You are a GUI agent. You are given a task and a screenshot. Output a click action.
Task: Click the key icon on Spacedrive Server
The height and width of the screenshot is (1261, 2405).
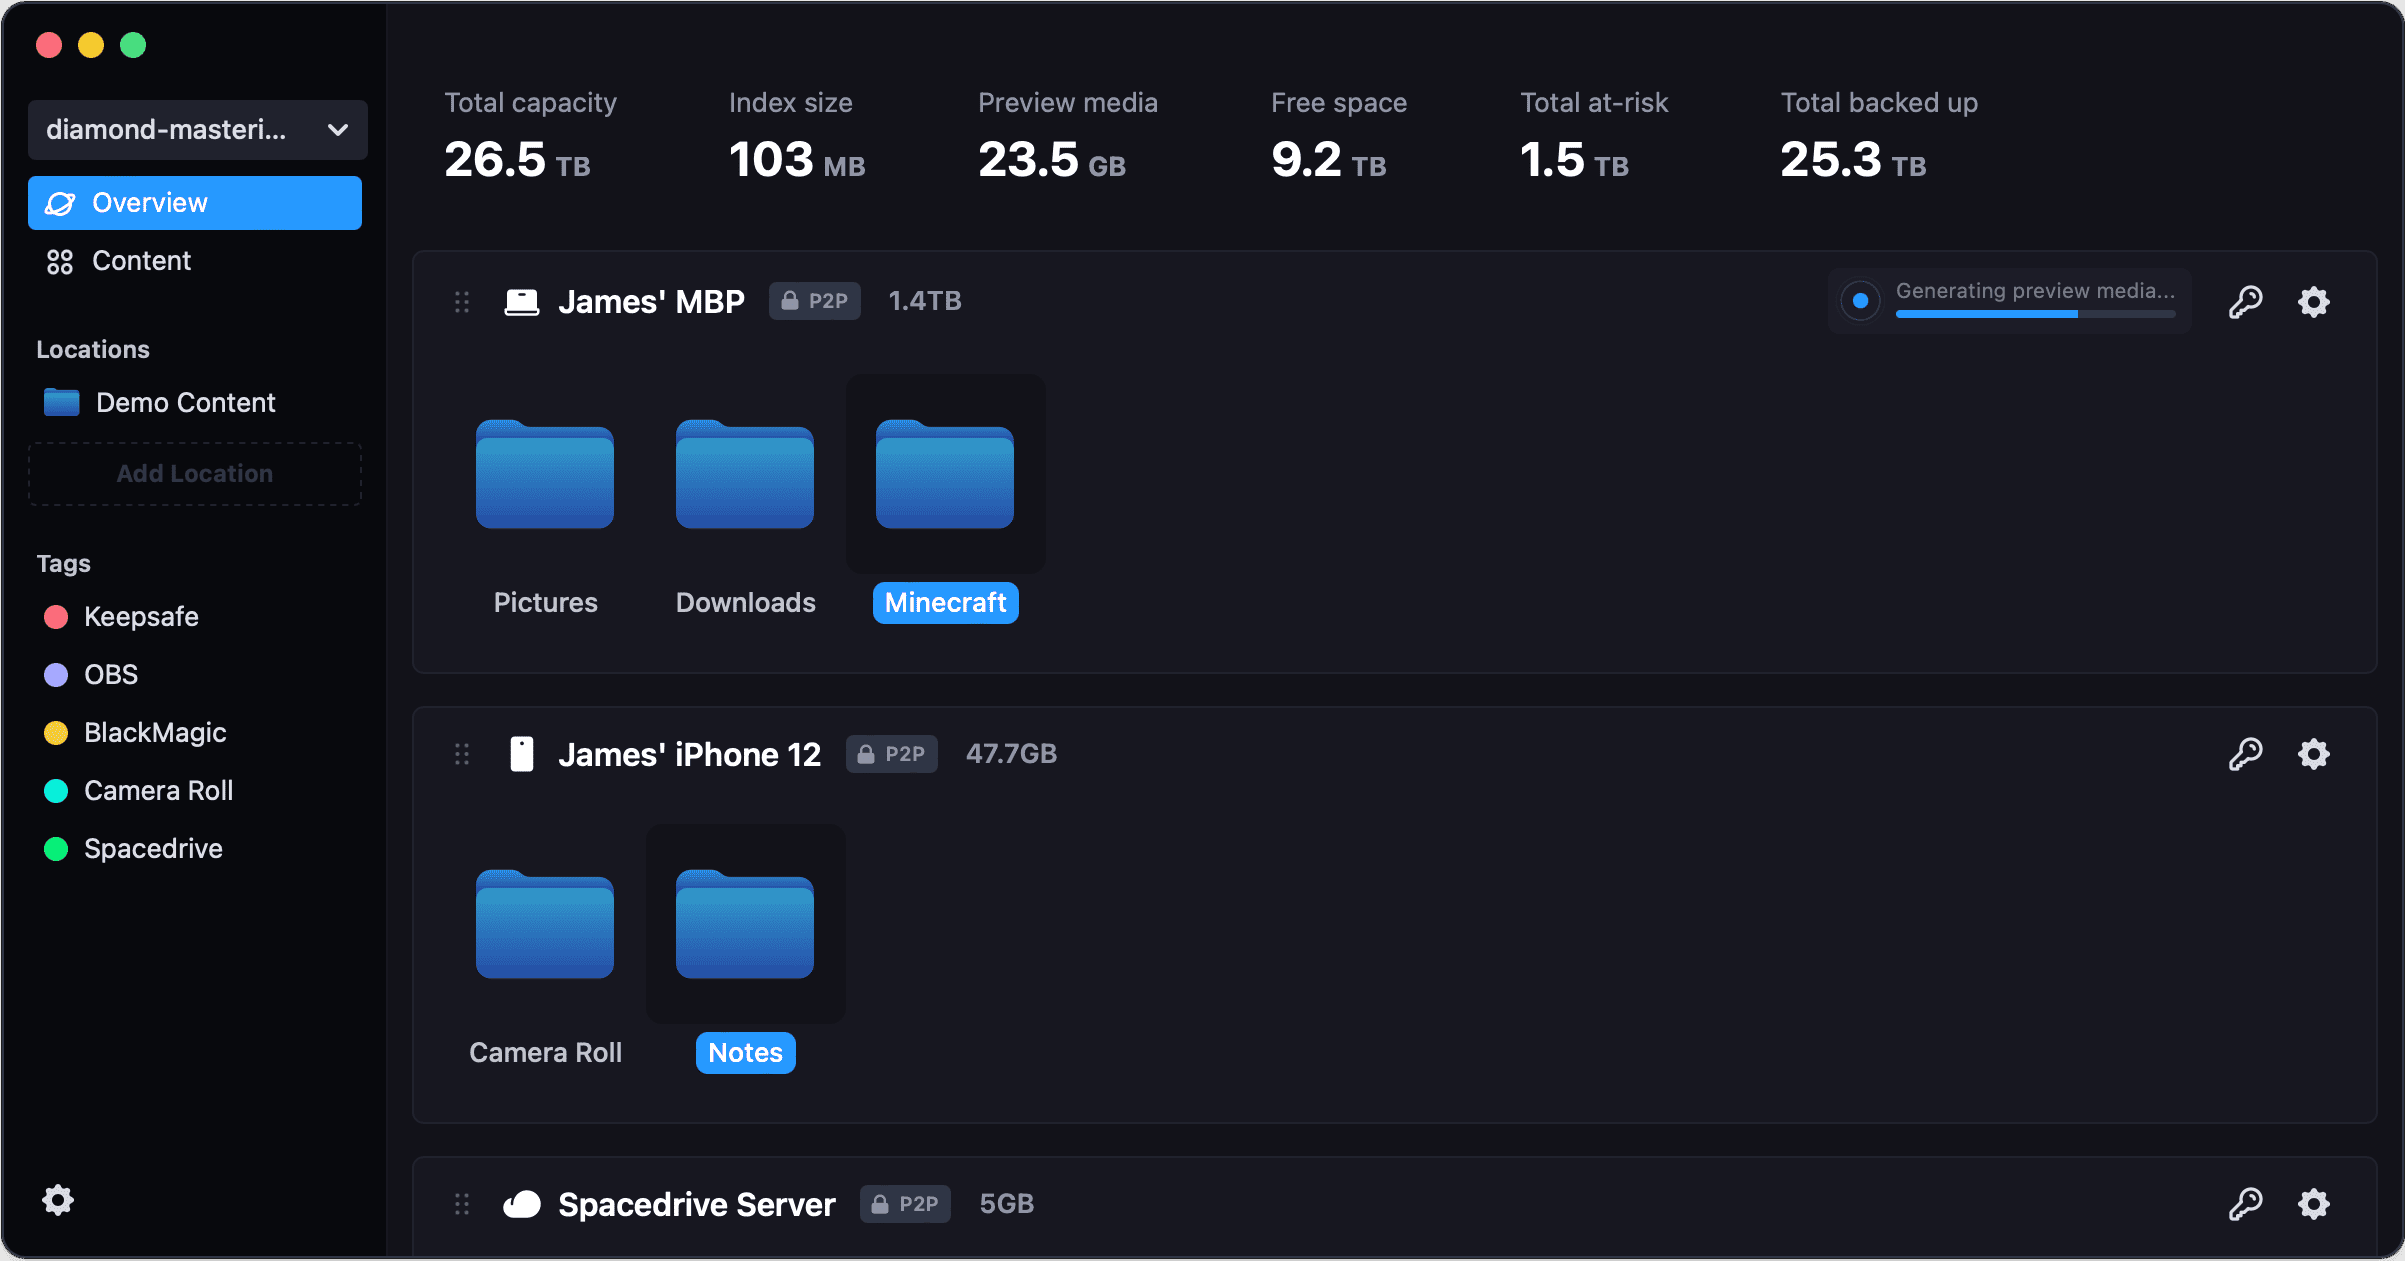(x=2246, y=1203)
